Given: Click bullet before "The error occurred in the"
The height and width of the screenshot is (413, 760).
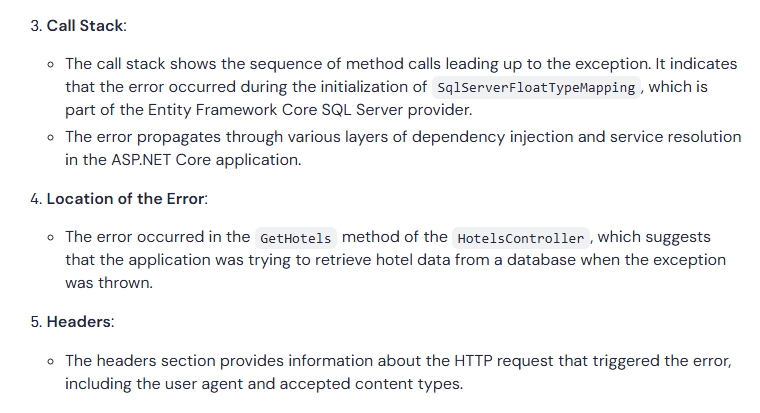Looking at the screenshot, I should (51, 238).
